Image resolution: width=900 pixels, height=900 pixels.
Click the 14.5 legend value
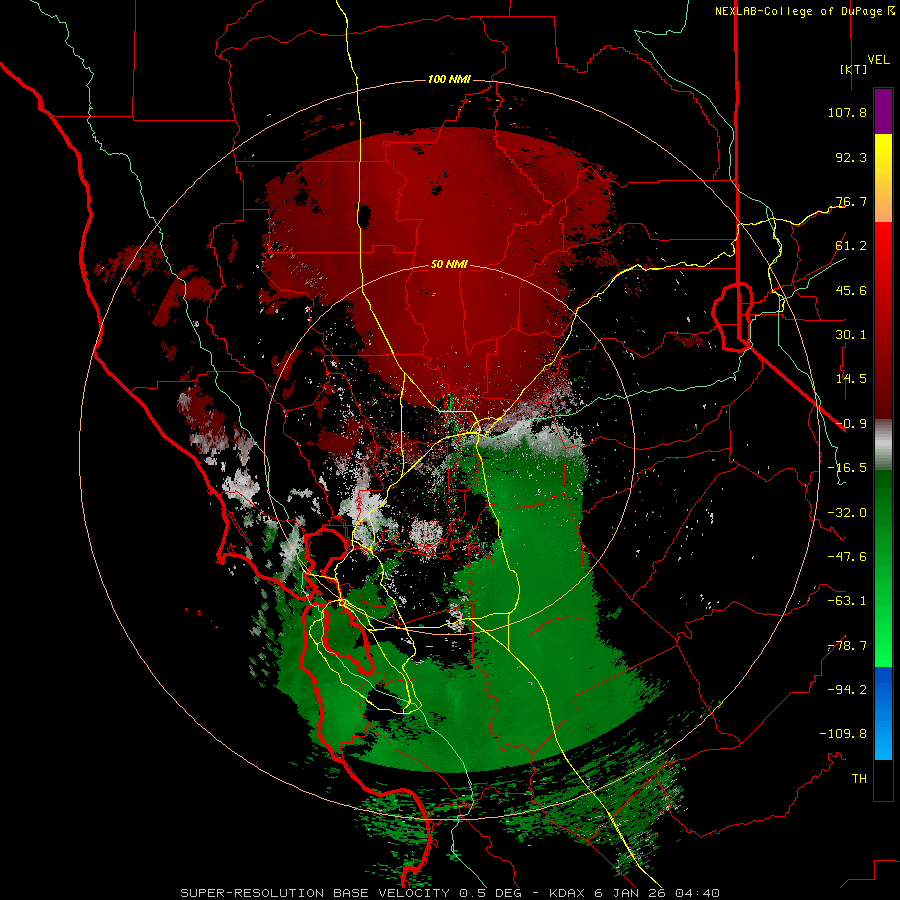851,379
